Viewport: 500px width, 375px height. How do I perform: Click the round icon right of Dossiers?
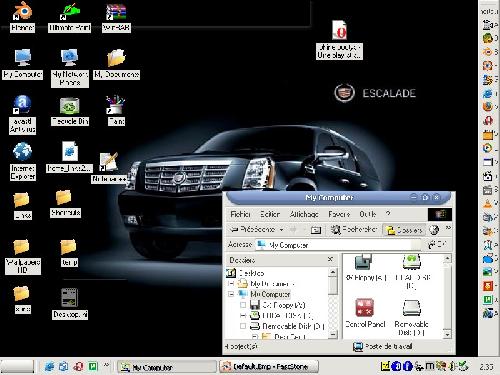pos(434,230)
